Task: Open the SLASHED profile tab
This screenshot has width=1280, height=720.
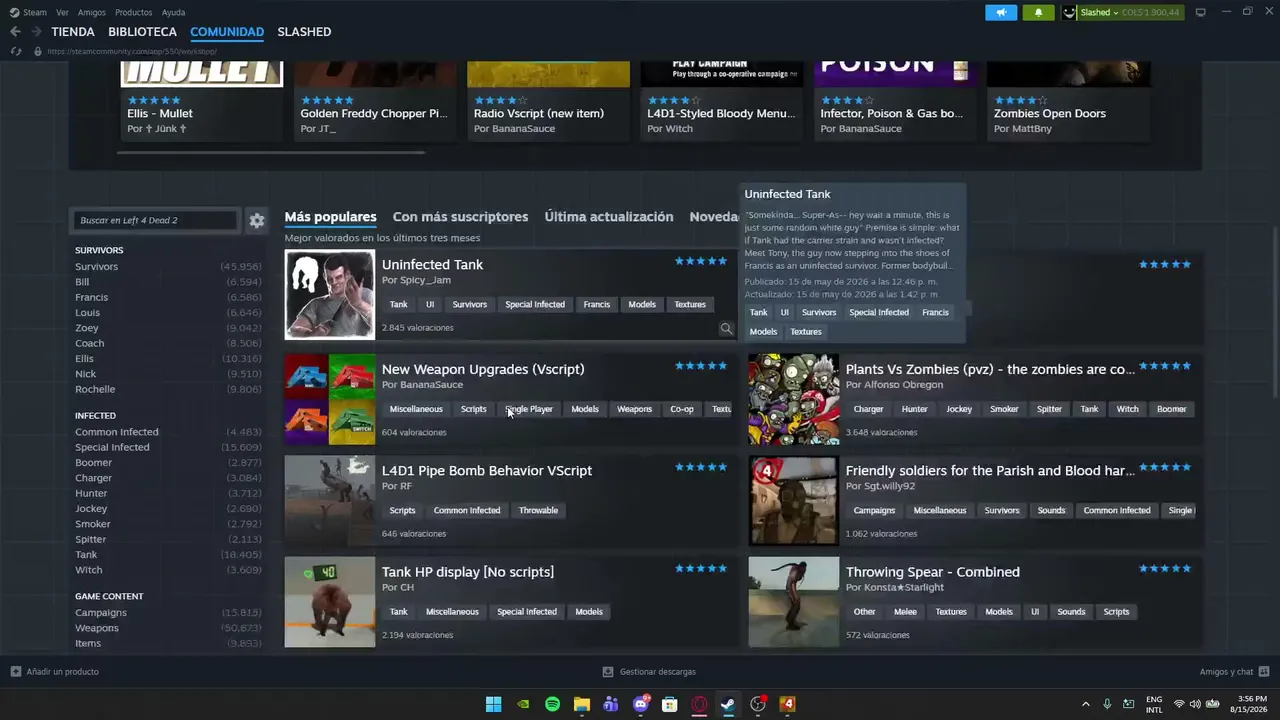Action: (304, 32)
